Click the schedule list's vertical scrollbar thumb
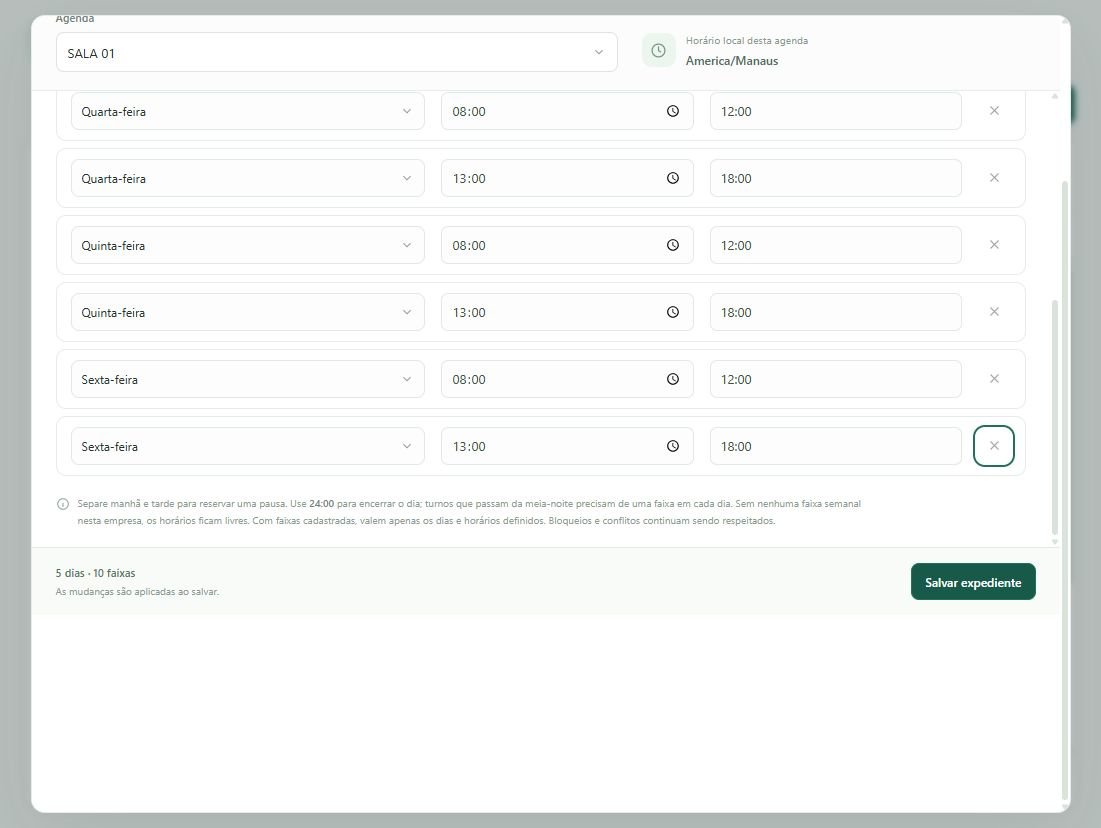The height and width of the screenshot is (828, 1101). click(1055, 417)
